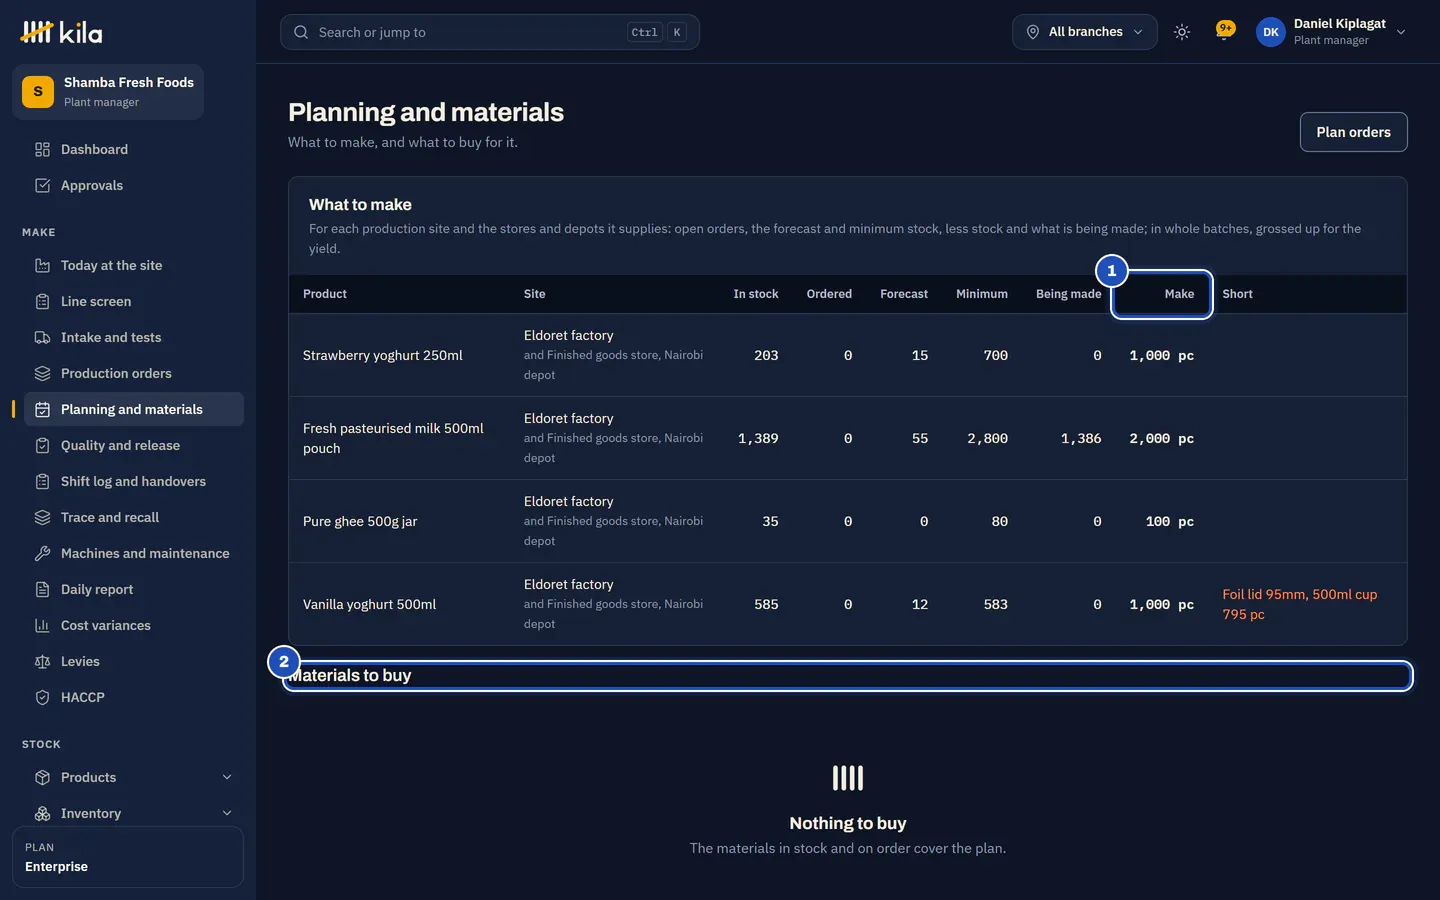The image size is (1440, 900).
Task: Click the Plan orders button
Action: 1353,132
